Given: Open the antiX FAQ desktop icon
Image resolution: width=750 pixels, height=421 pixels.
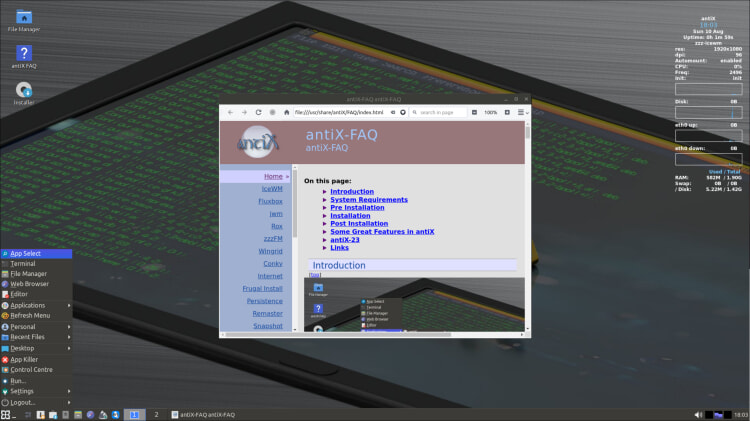Looking at the screenshot, I should point(24,57).
